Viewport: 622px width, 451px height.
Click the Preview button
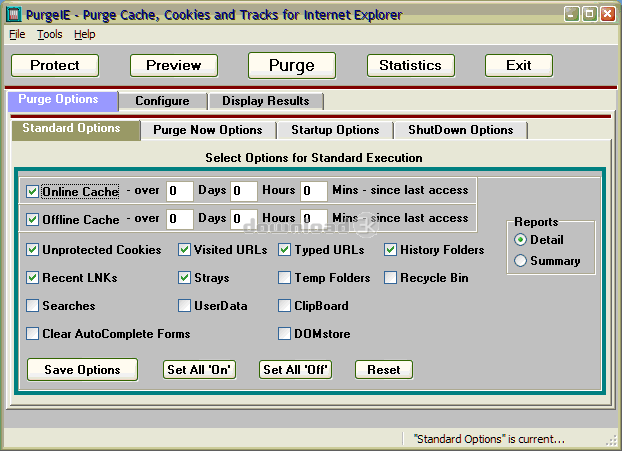click(174, 65)
